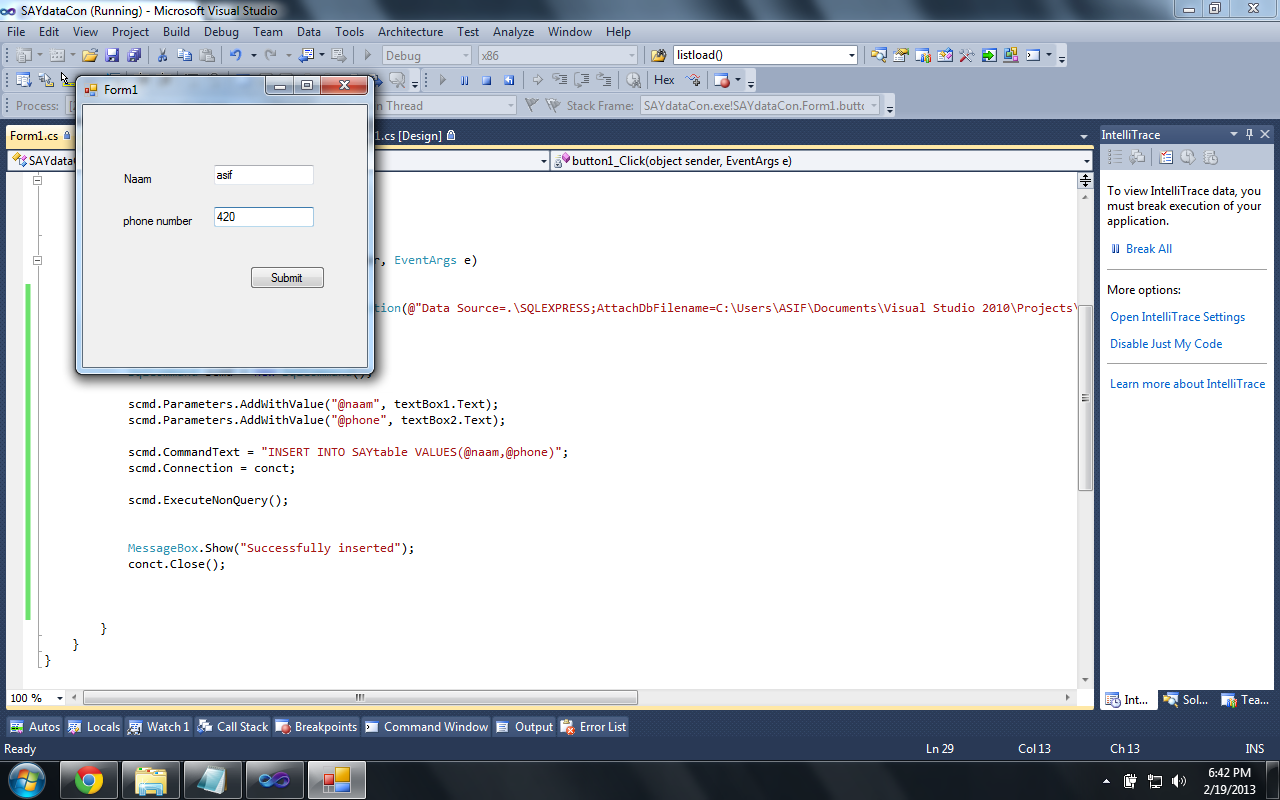Switch to the Locals debug tab

coord(94,727)
